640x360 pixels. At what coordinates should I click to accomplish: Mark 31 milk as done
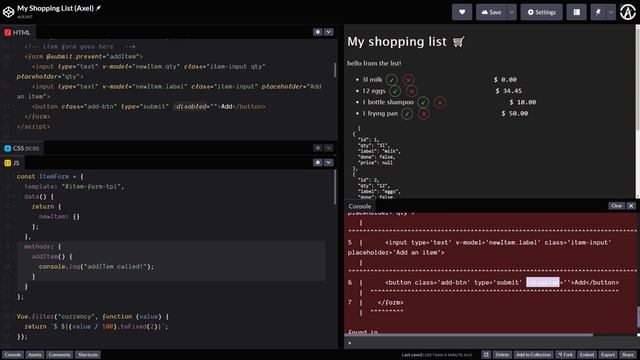[x=391, y=80]
